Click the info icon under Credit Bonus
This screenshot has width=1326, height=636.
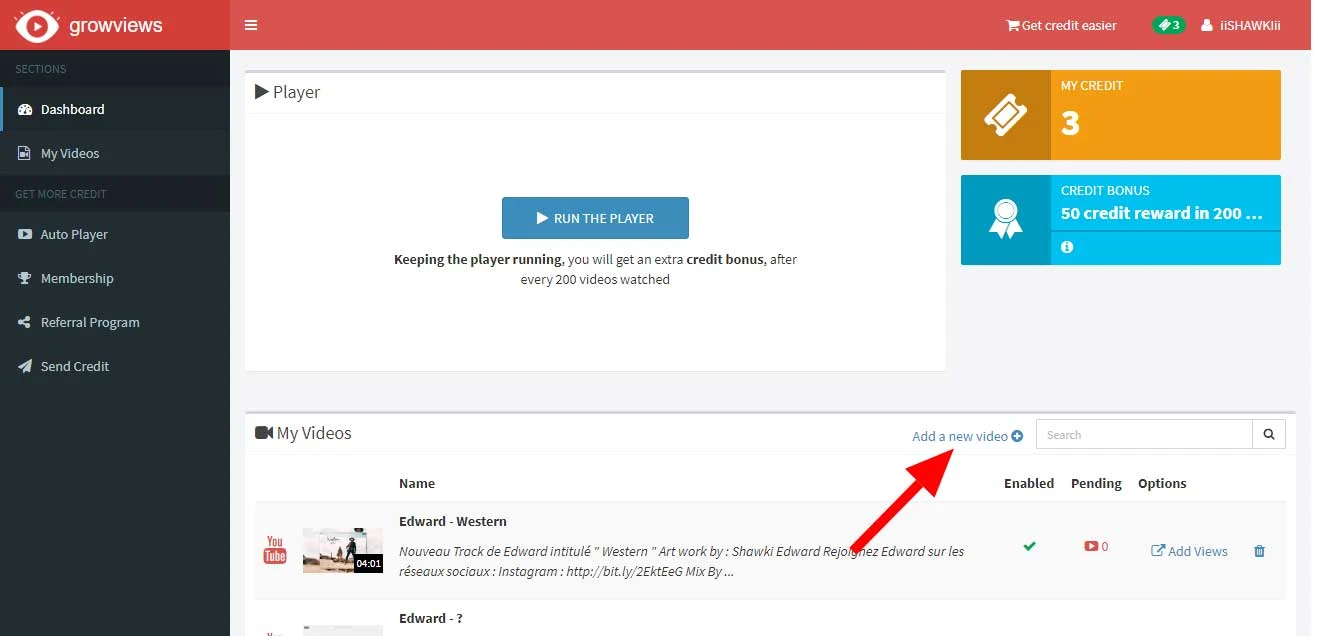click(1067, 247)
